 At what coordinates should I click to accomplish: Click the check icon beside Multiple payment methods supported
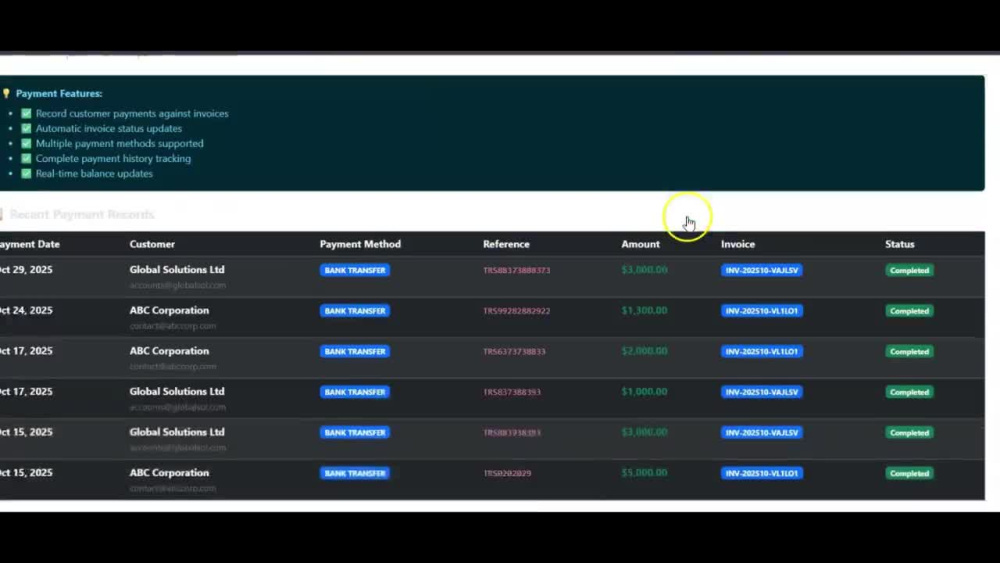coord(26,143)
